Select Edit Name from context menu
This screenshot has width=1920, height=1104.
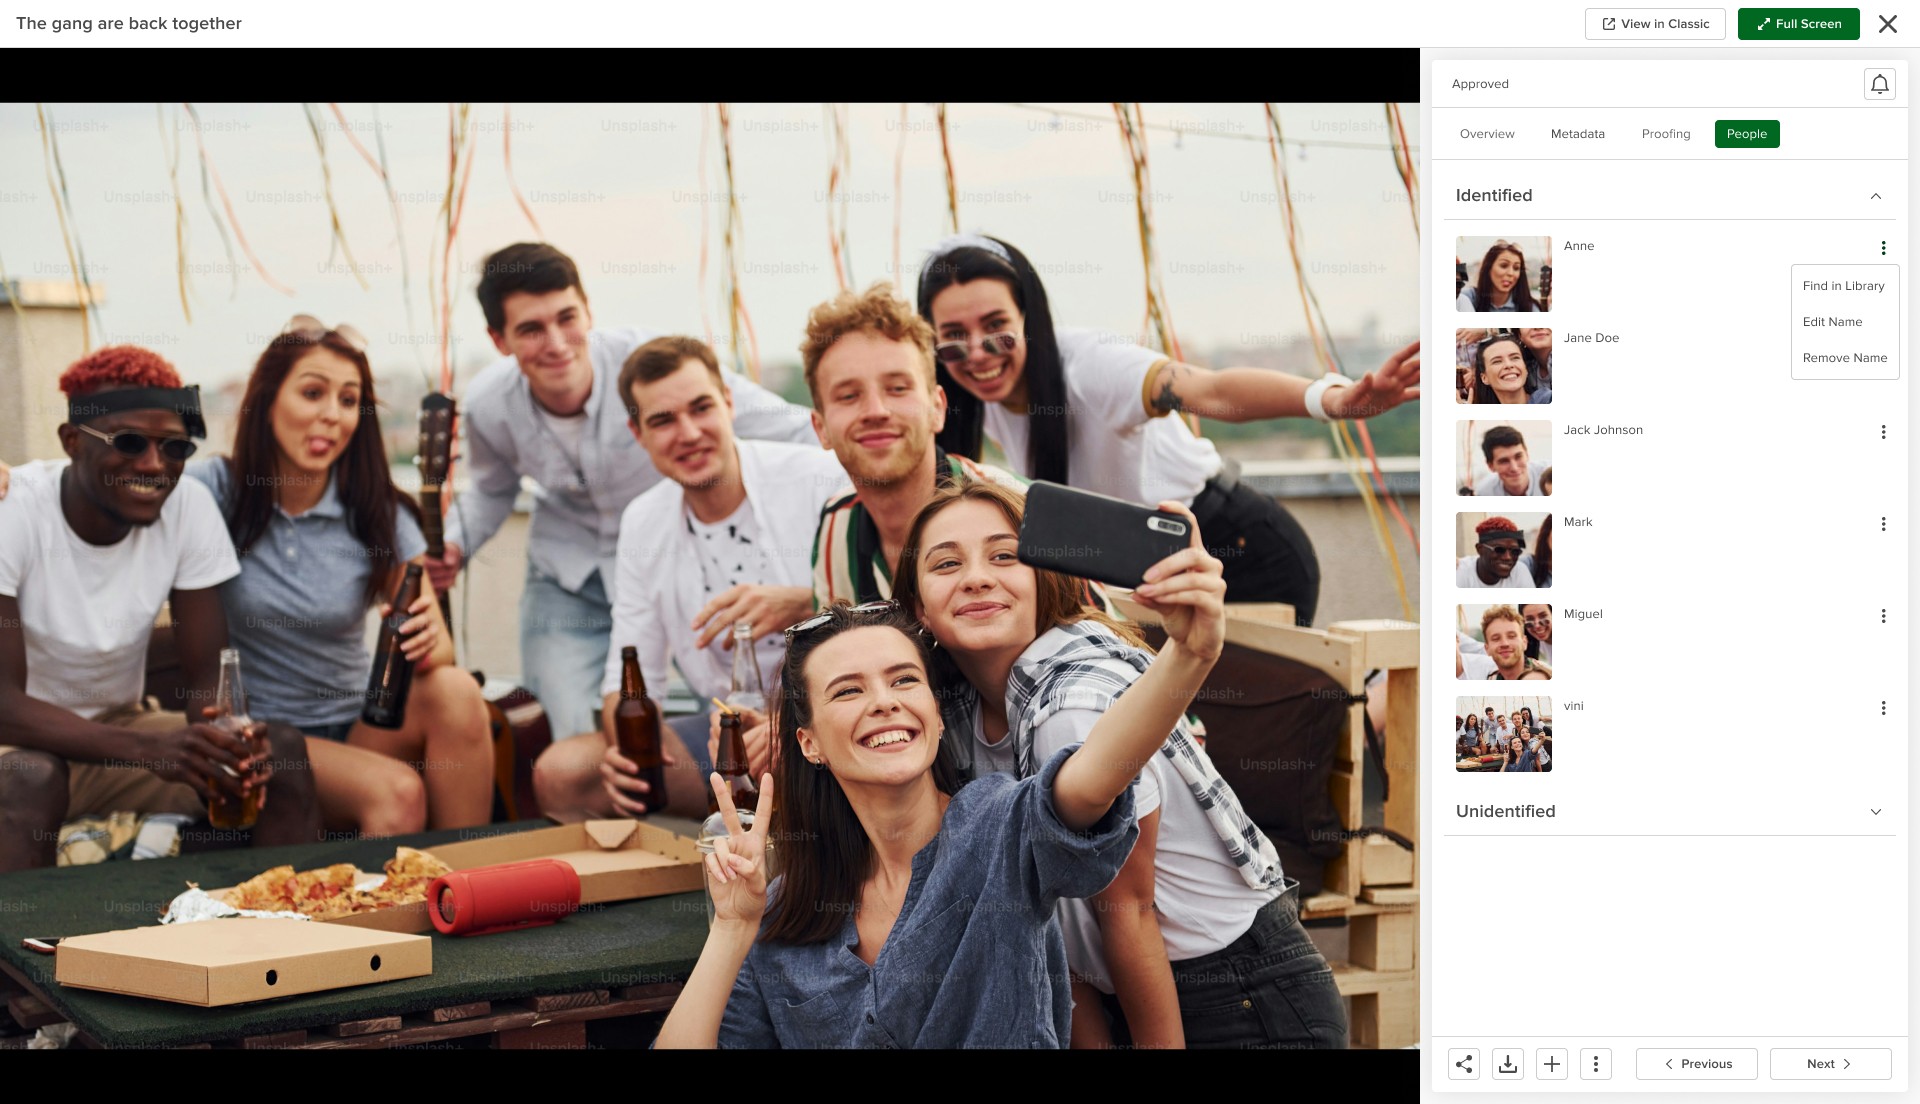click(1832, 322)
